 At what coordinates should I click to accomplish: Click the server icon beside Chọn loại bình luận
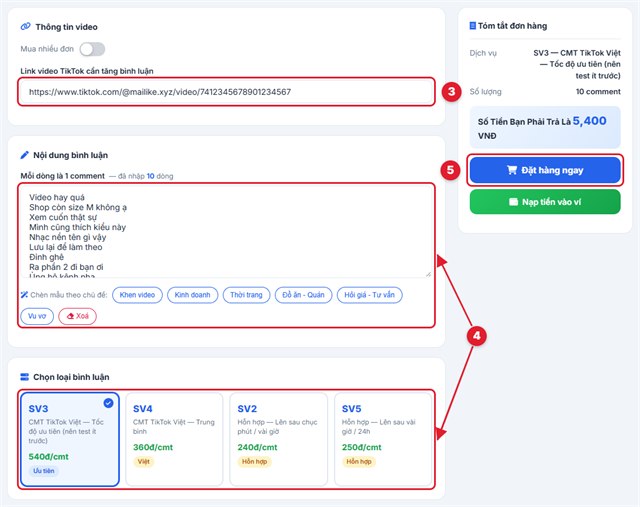coord(24,377)
